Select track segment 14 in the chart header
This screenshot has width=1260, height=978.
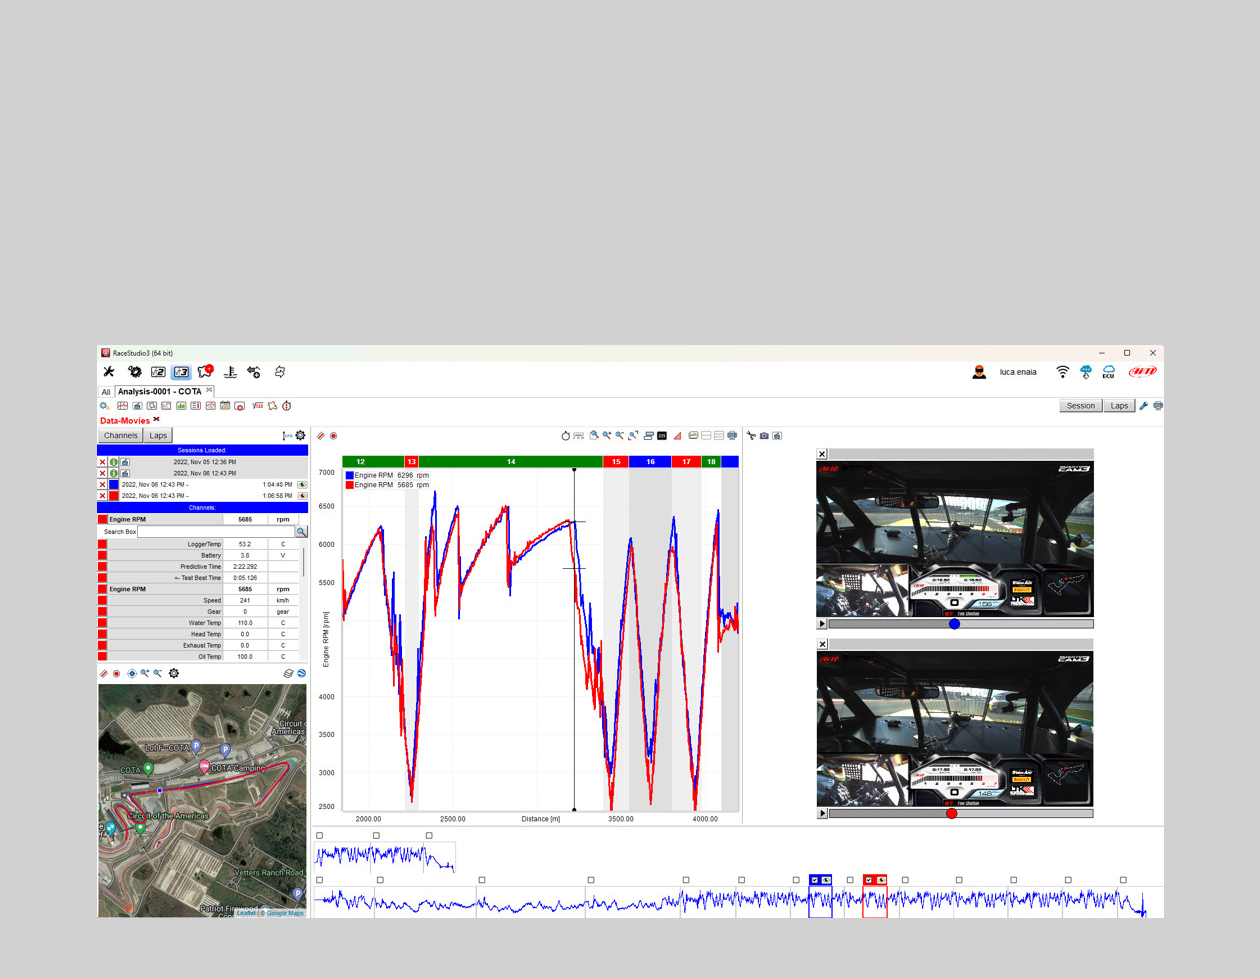(x=511, y=462)
